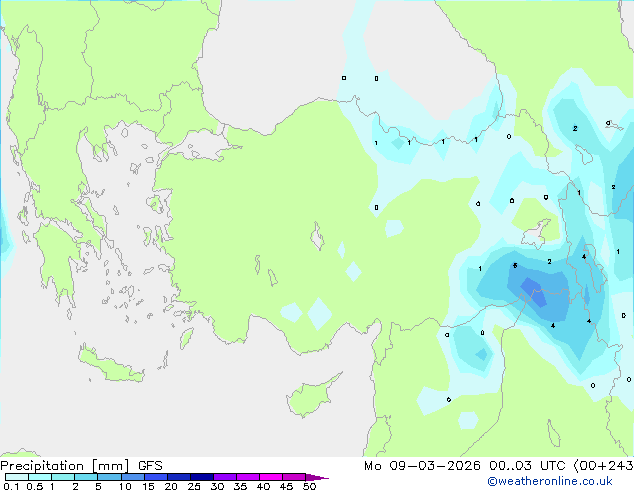
Task: Click the 'Mo 09-03-2026' date text
Action: click(422, 466)
